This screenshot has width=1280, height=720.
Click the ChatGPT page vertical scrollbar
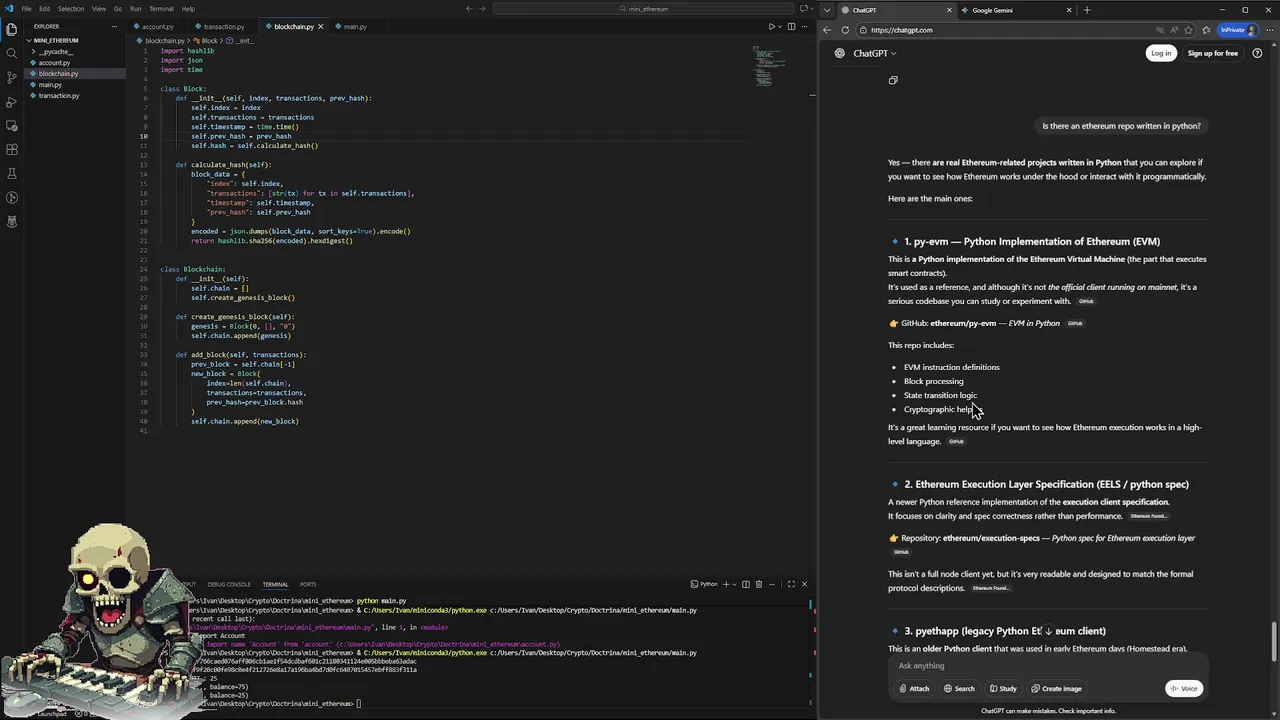coord(1274,640)
